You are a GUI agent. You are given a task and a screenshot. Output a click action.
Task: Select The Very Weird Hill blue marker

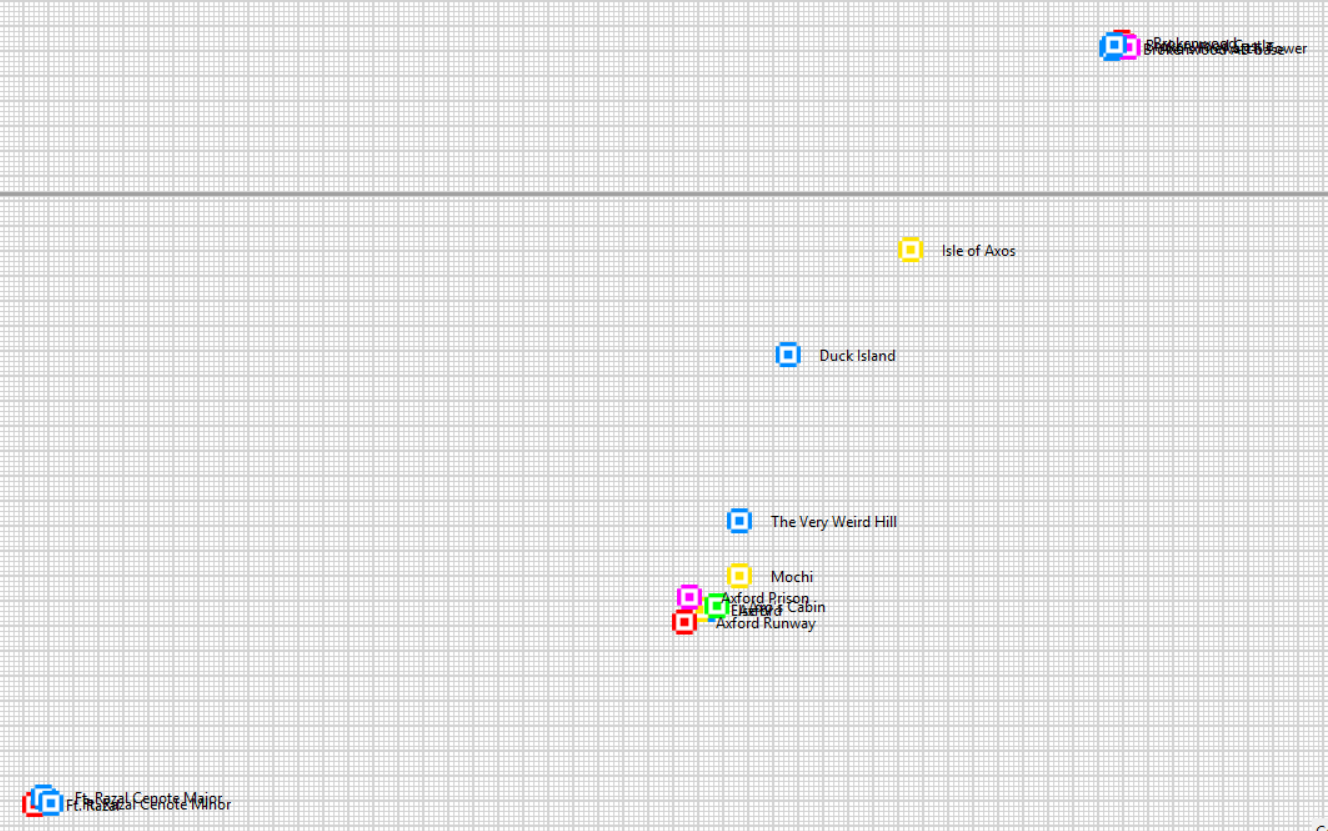coord(739,521)
